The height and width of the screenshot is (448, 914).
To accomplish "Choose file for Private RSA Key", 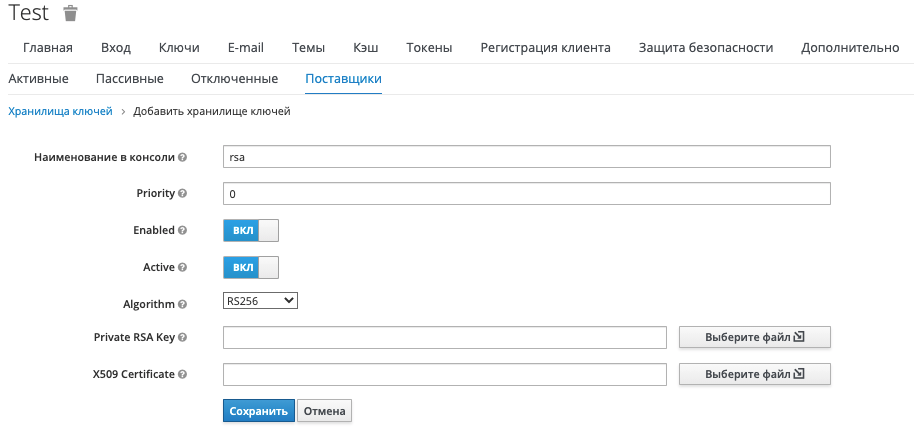I will click(x=754, y=338).
